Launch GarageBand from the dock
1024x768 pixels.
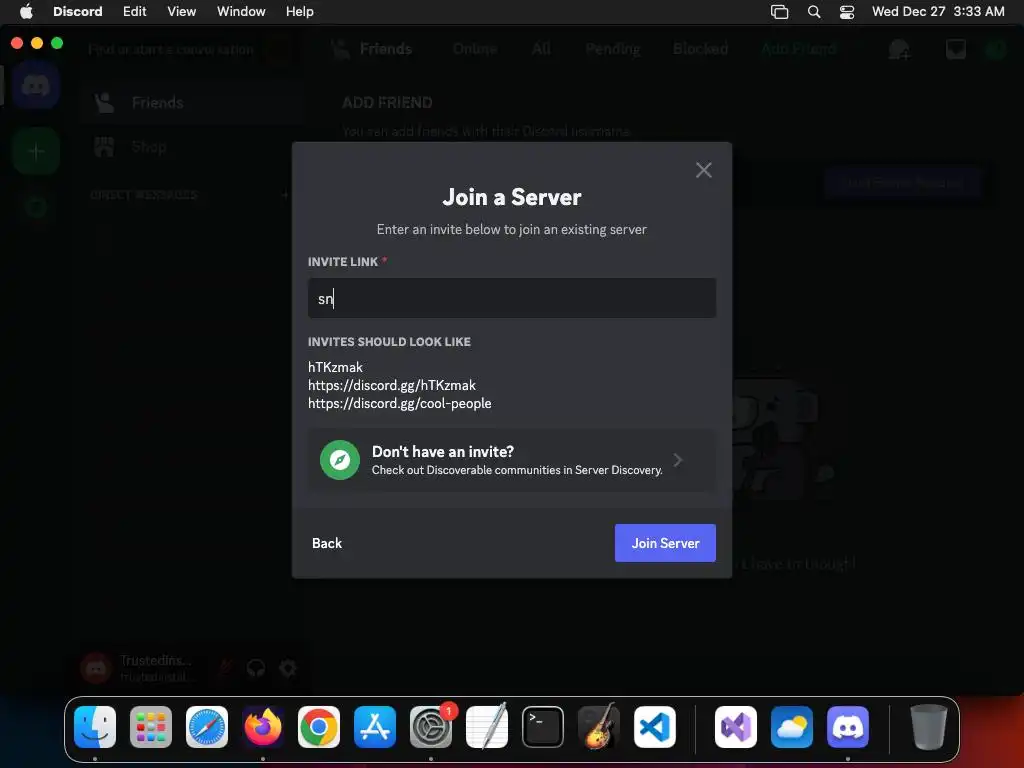[x=599, y=727]
